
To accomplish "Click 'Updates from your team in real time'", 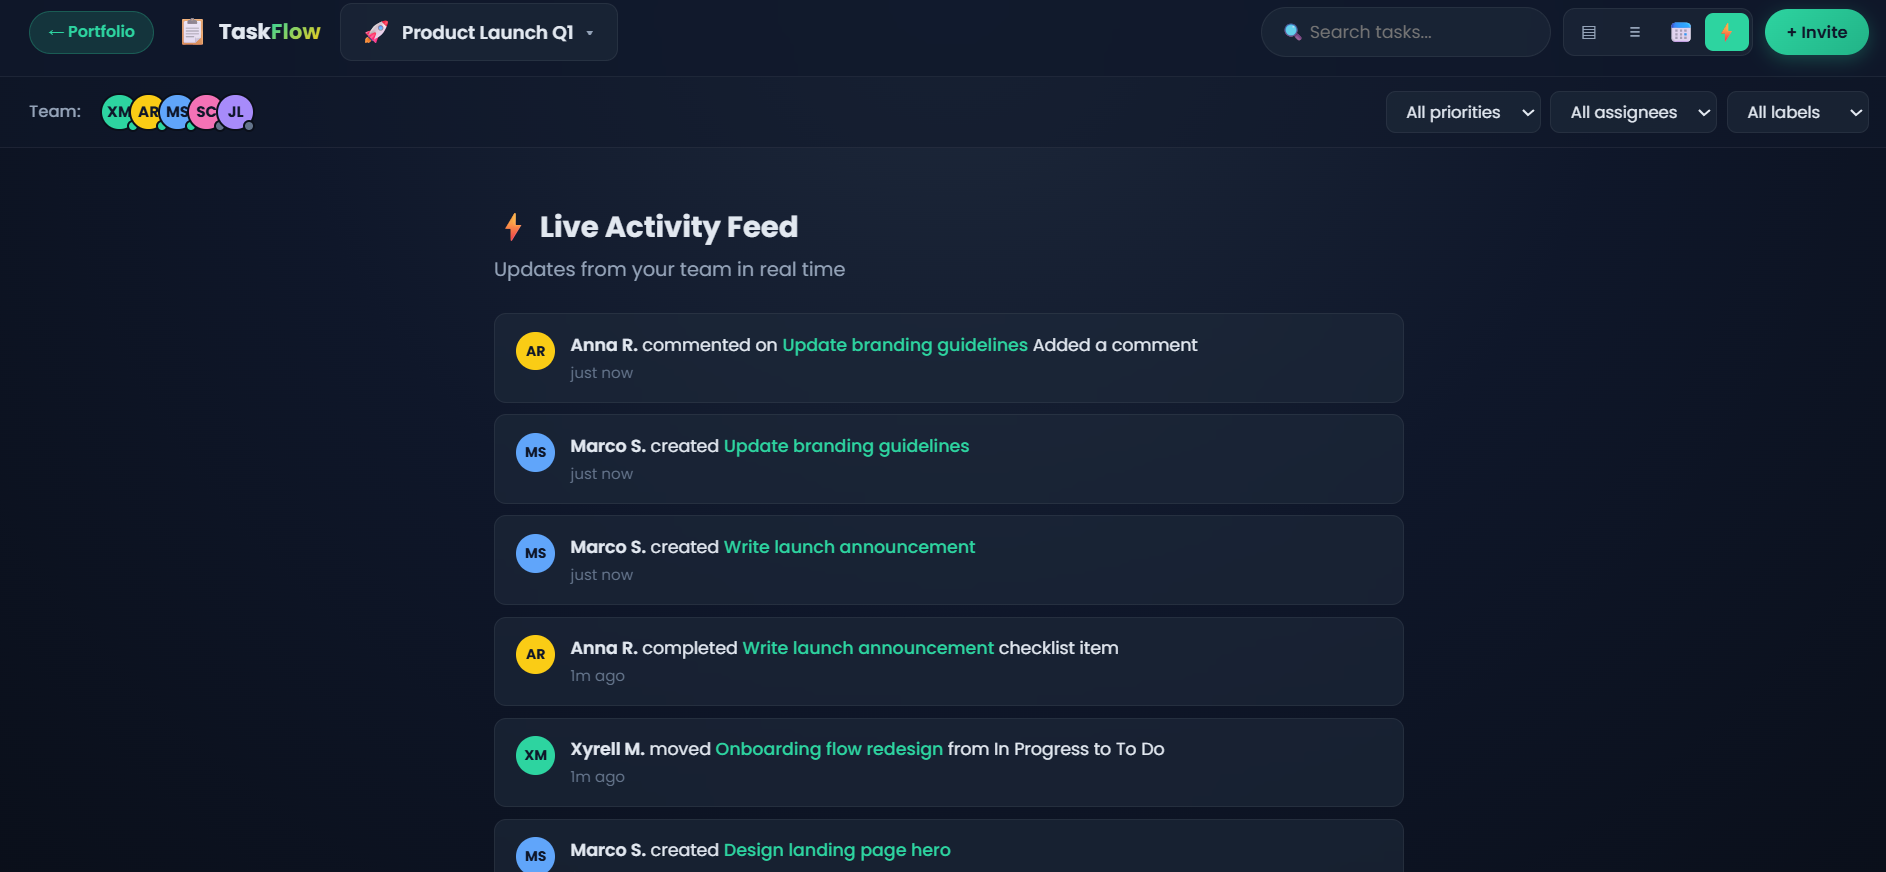I will point(669,269).
